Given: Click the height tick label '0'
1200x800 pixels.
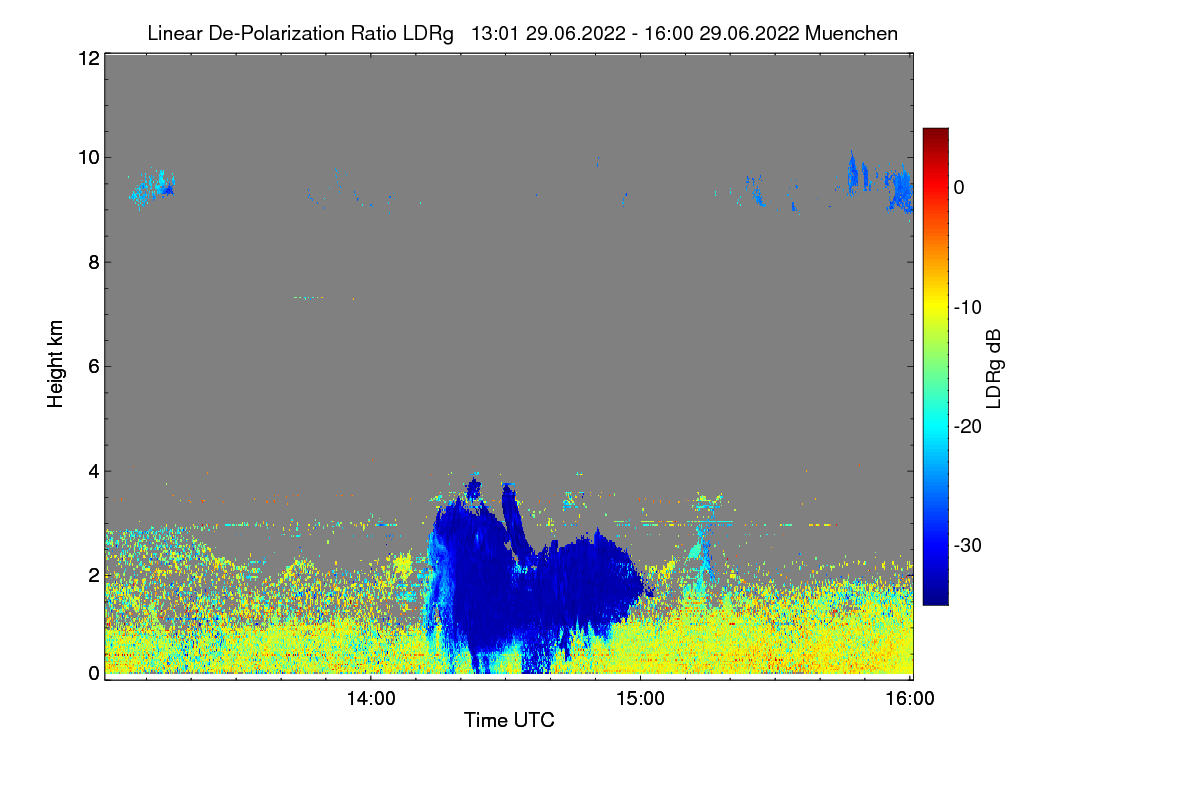Looking at the screenshot, I should (x=92, y=673).
